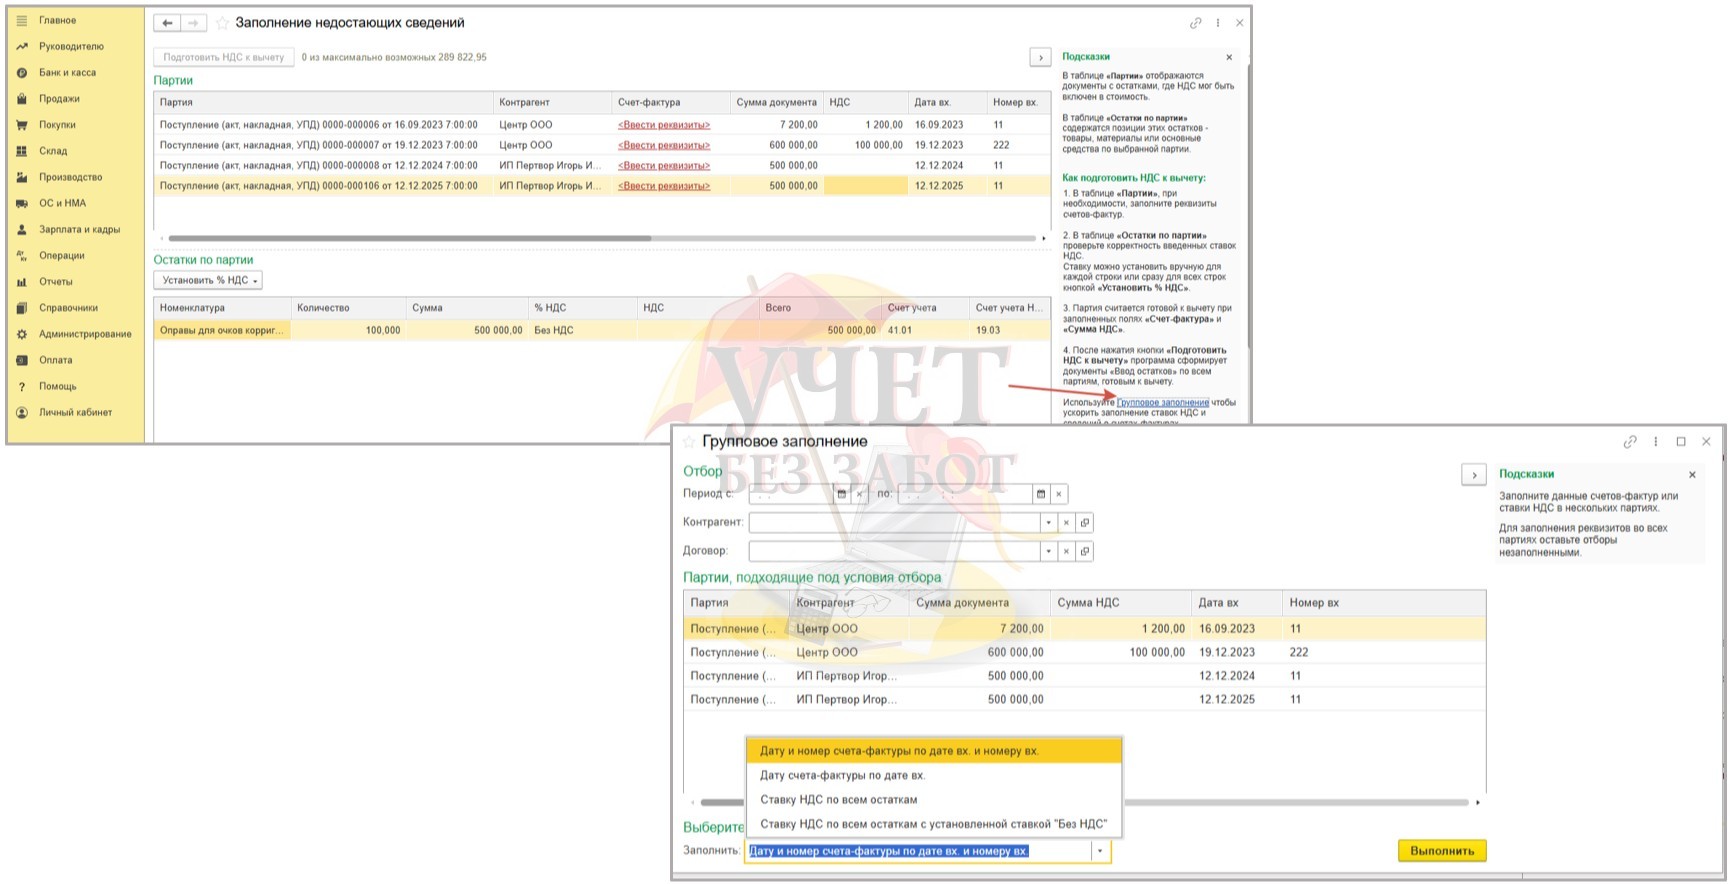
Task: Click the Зарплата и кадры person icon
Action: click(x=22, y=229)
